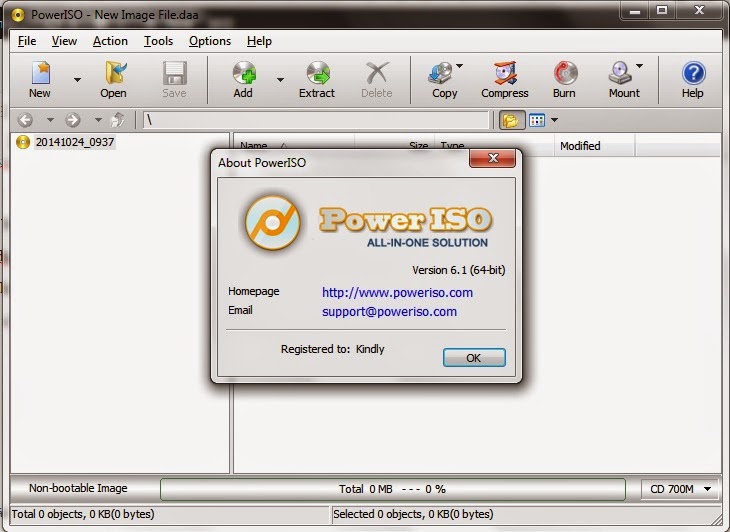The width and height of the screenshot is (730, 532).
Task: Click OK in About PowerISO dialog
Action: pos(474,357)
